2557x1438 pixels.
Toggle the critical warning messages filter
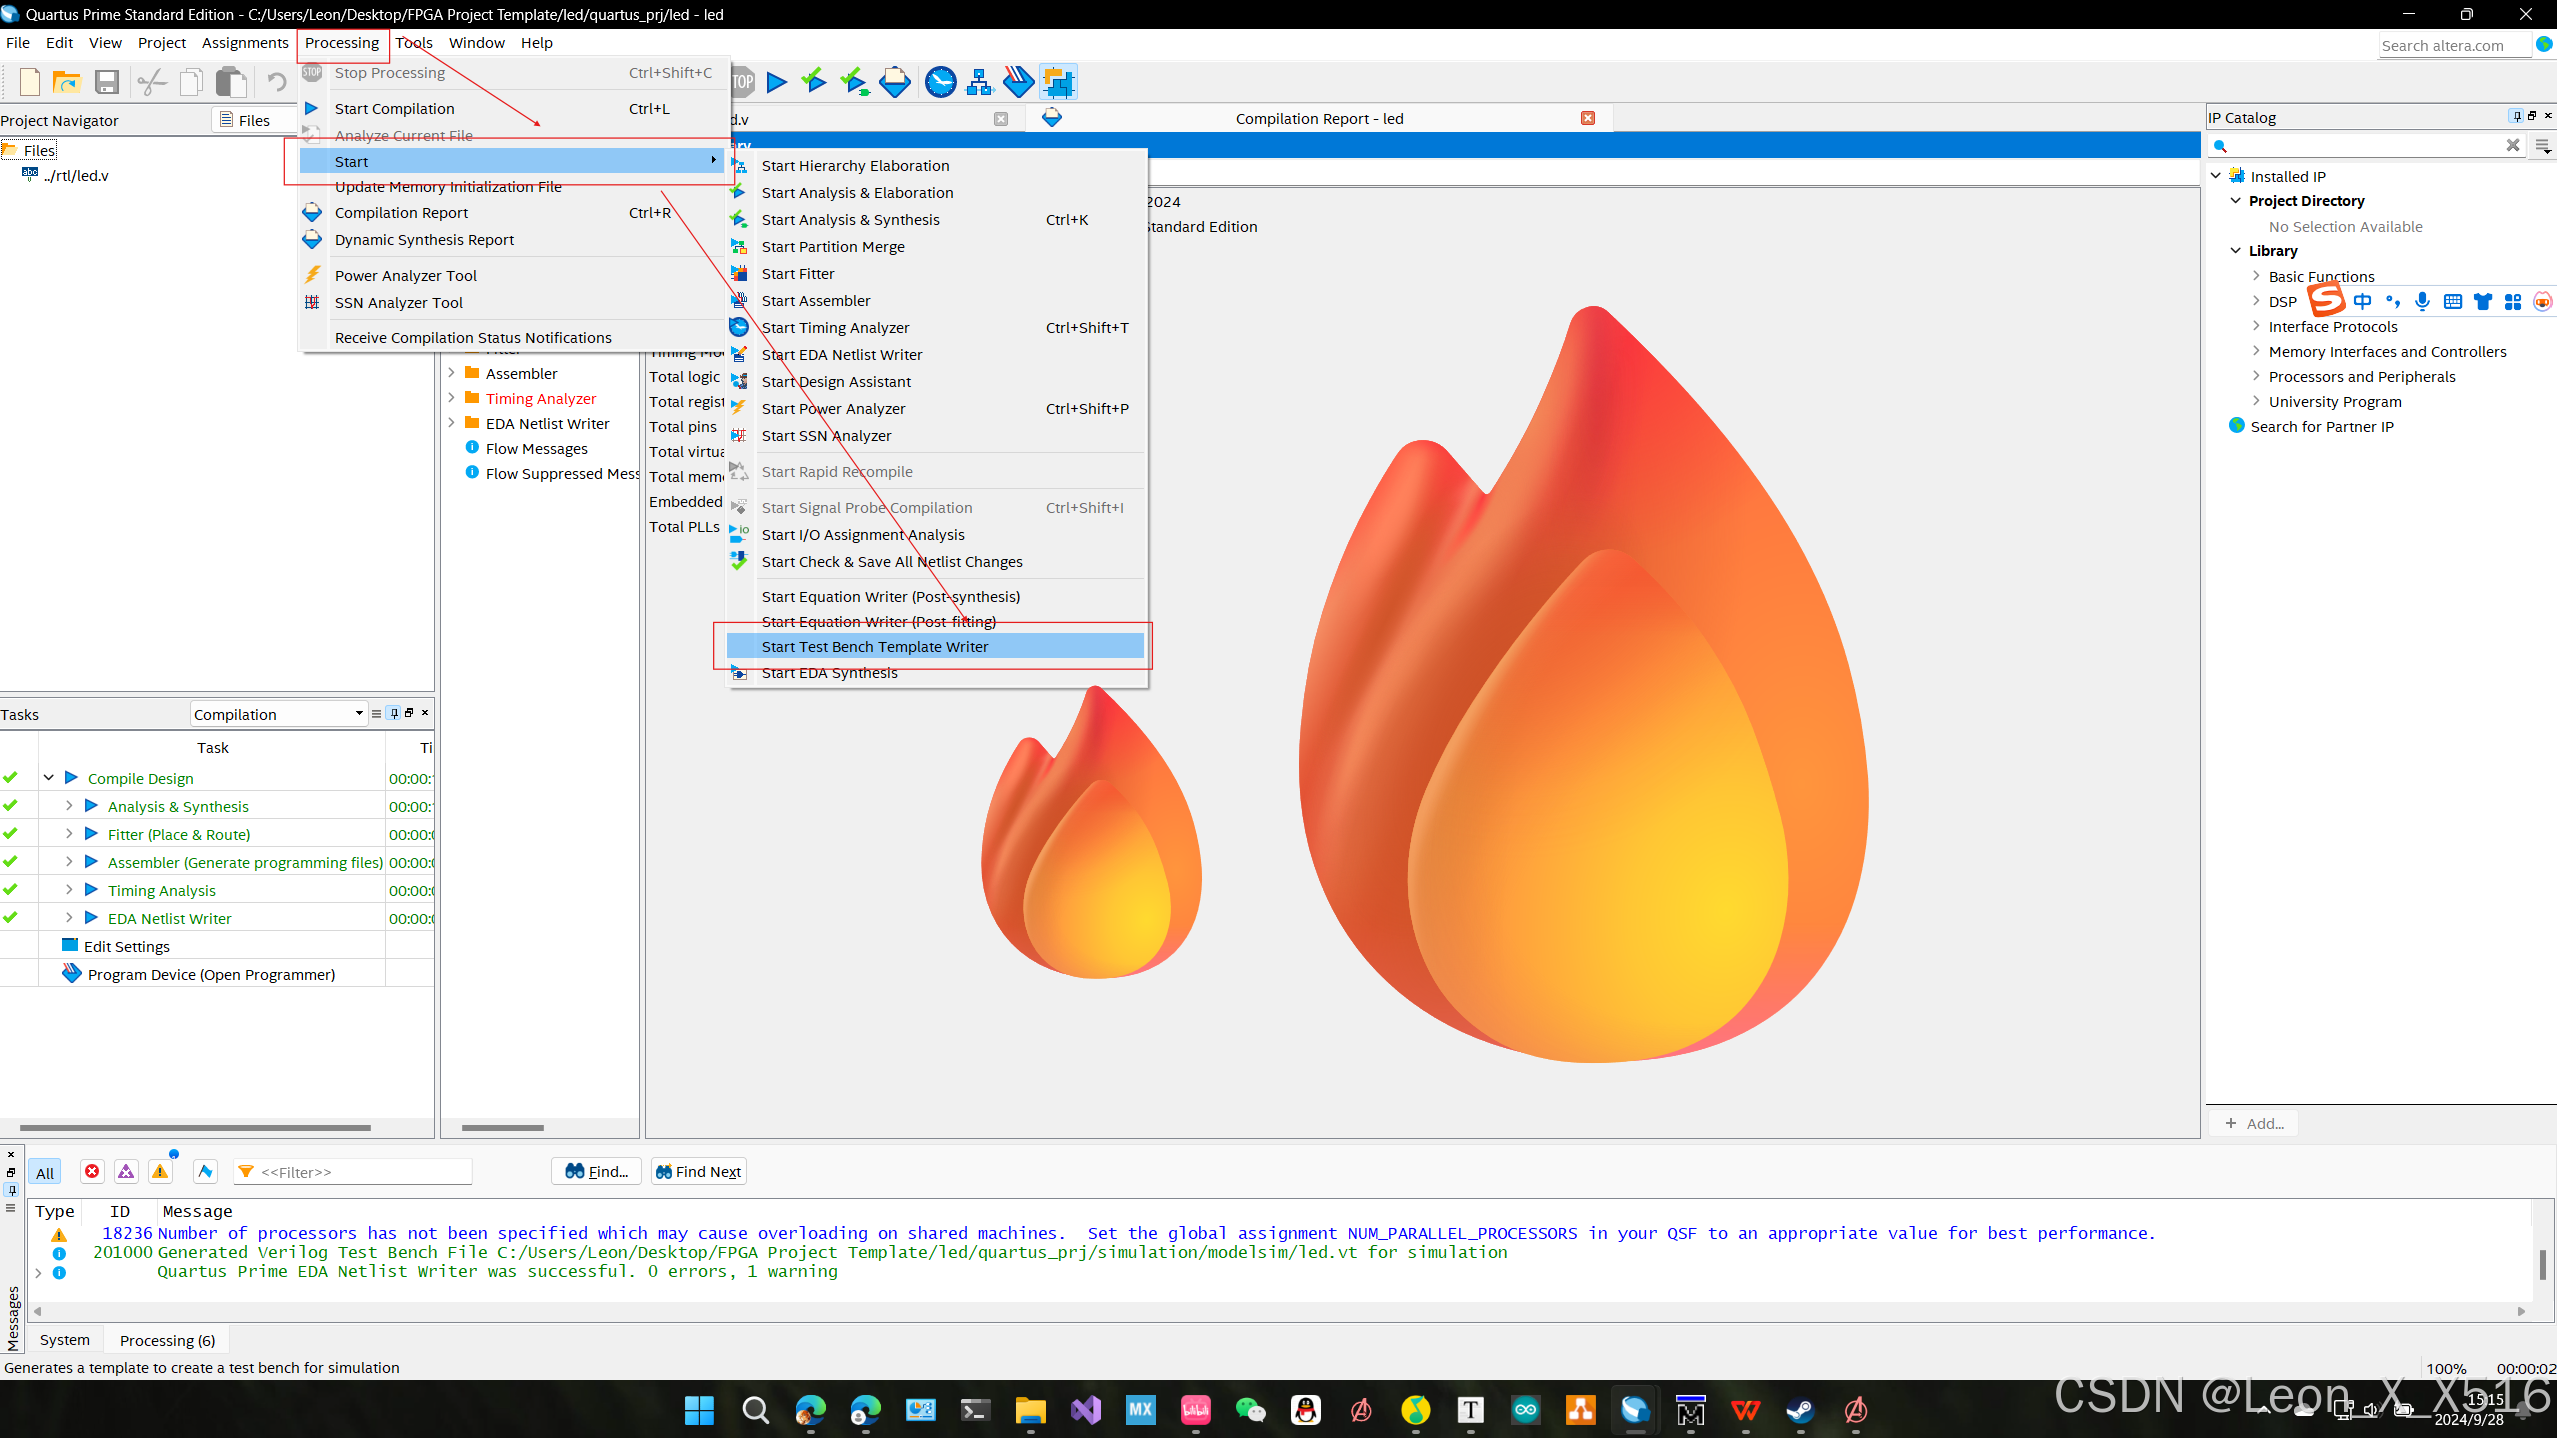pos(126,1171)
